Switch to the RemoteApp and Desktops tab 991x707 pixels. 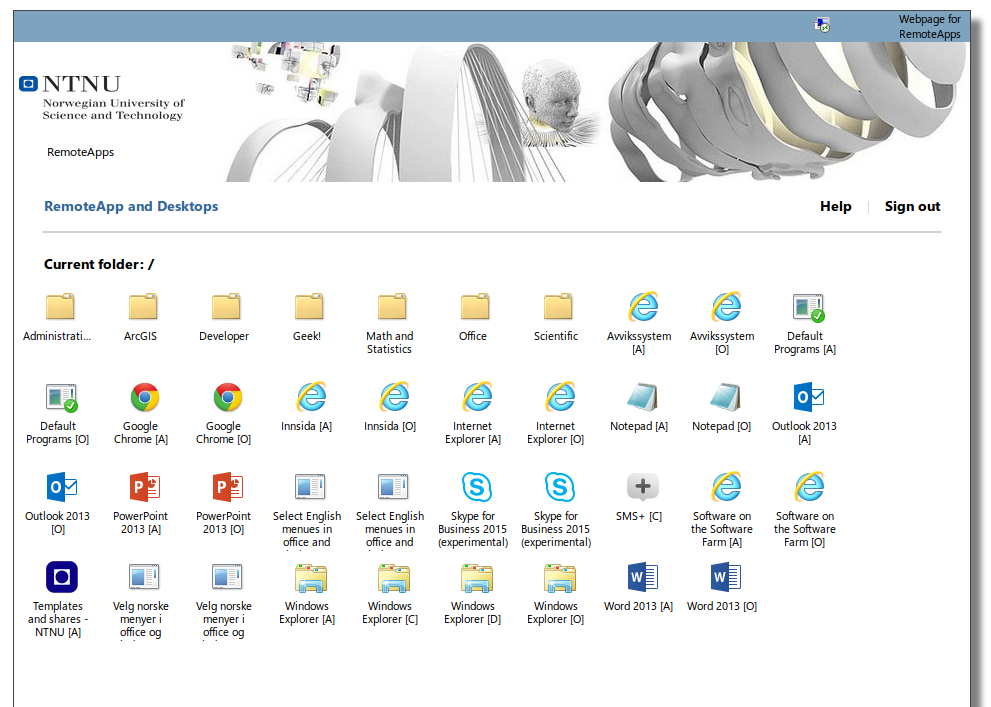point(131,207)
